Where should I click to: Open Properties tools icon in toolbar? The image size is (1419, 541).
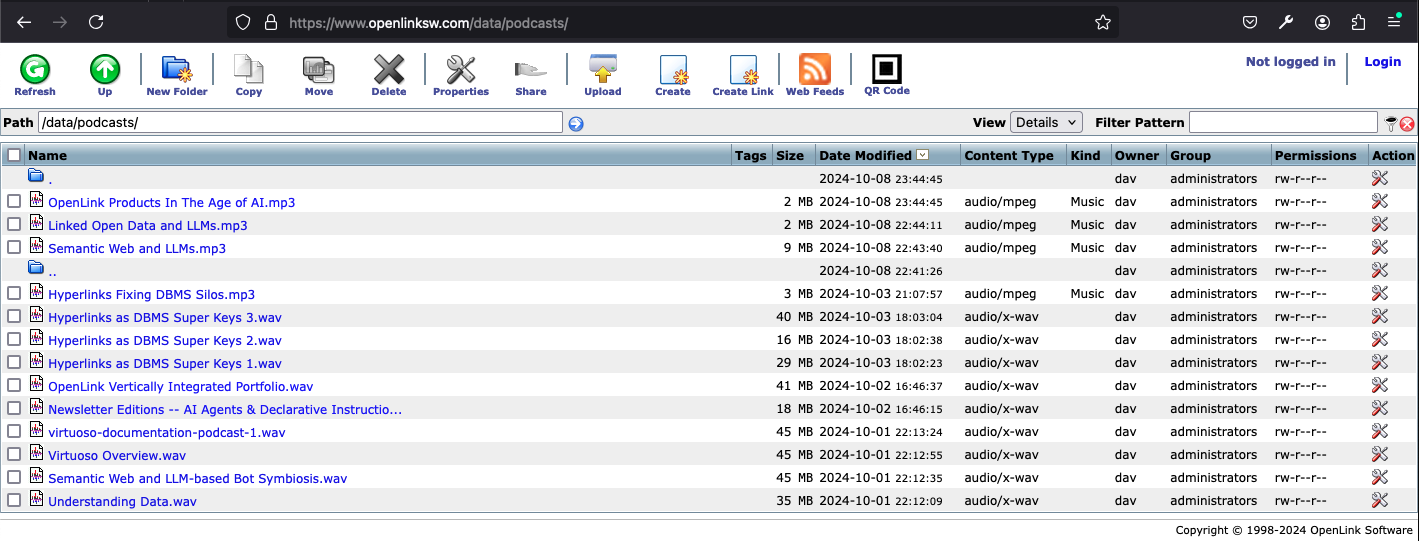pos(461,69)
